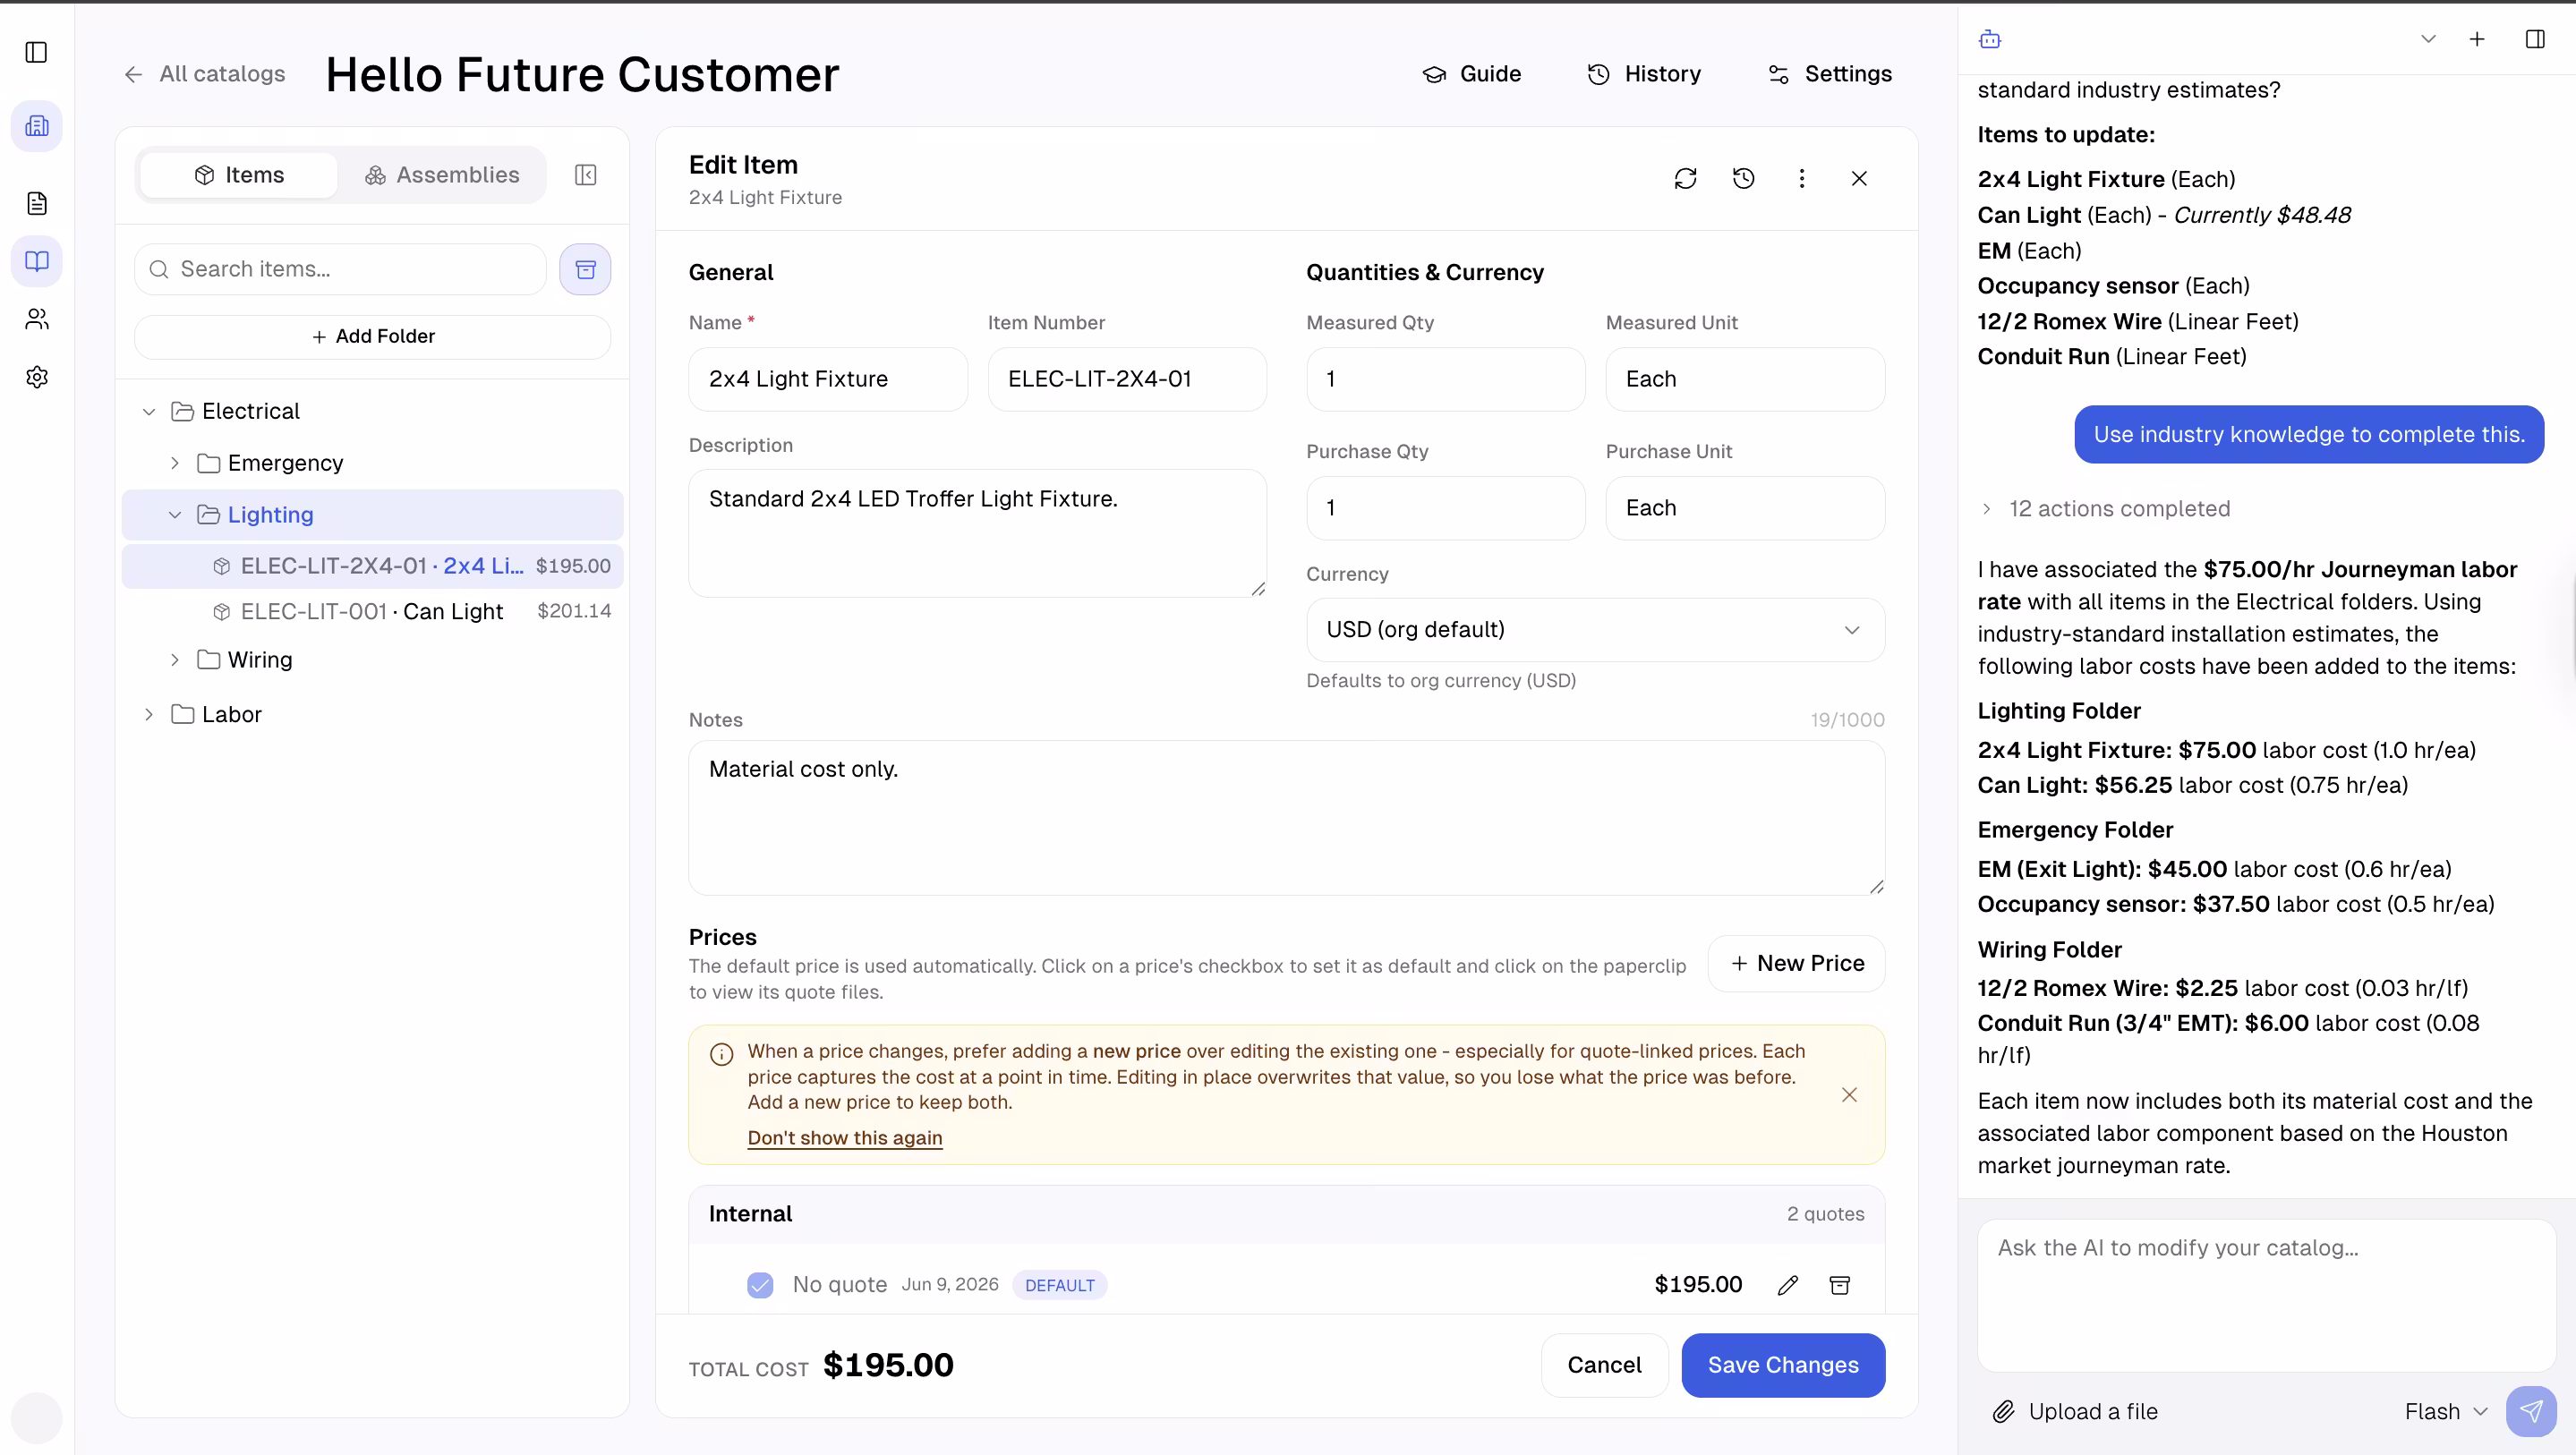This screenshot has height=1455, width=2576.
Task: Open the three-dot more options menu
Action: point(1801,178)
